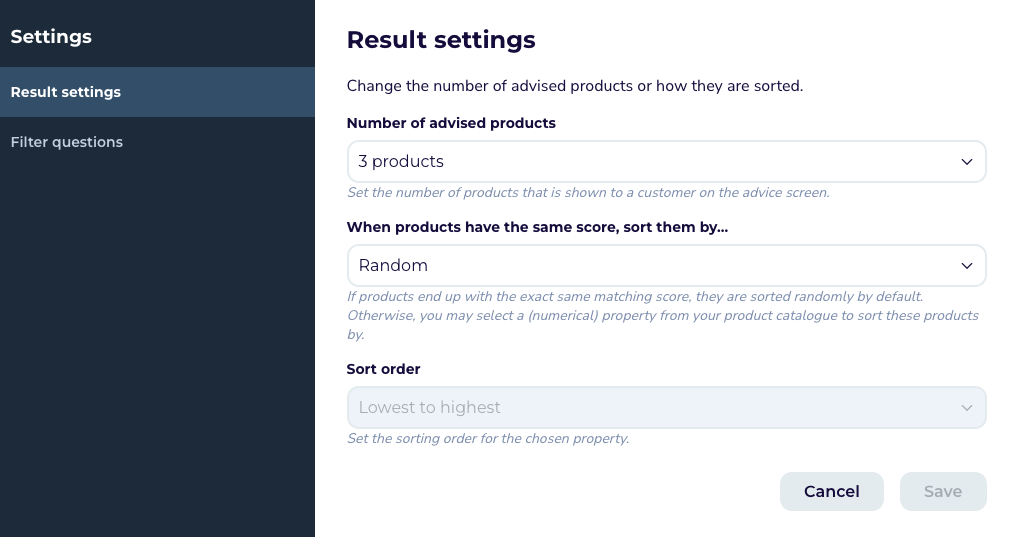This screenshot has height=537, width=1015.
Task: Cancel the result settings changes
Action: pyautogui.click(x=832, y=492)
